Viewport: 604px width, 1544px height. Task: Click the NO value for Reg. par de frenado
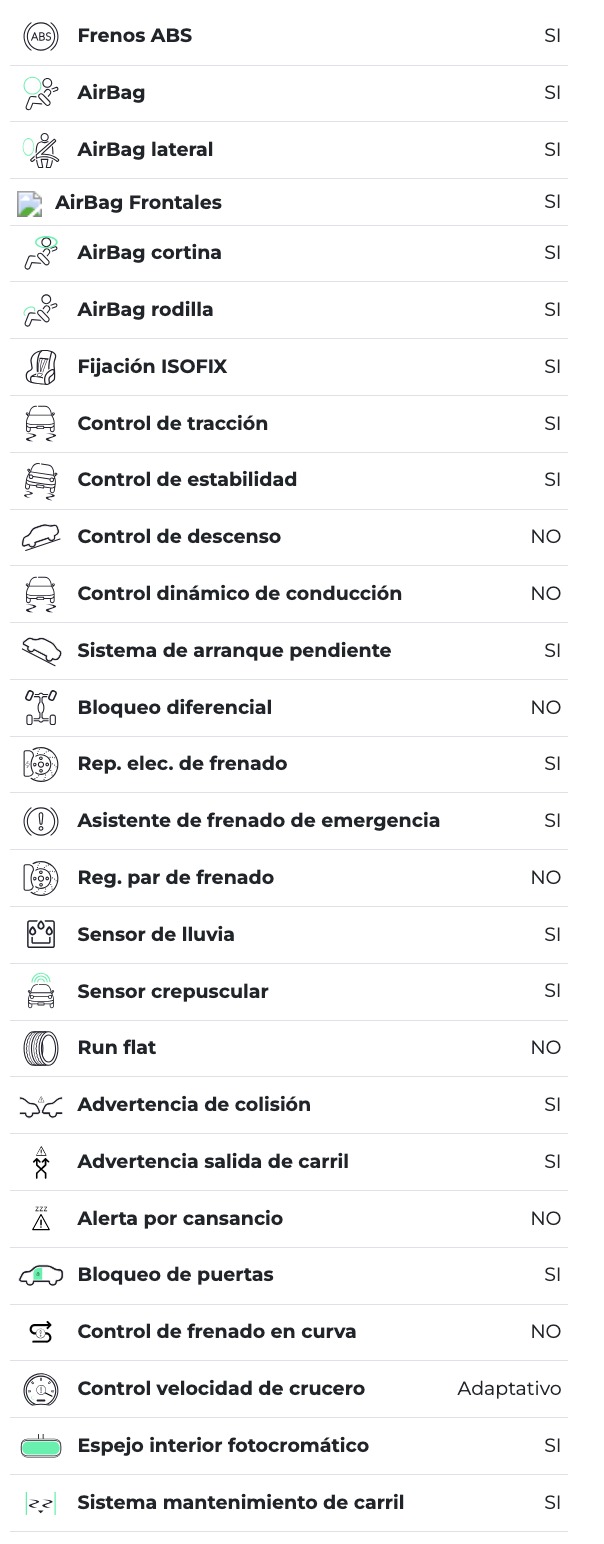pyautogui.click(x=545, y=878)
